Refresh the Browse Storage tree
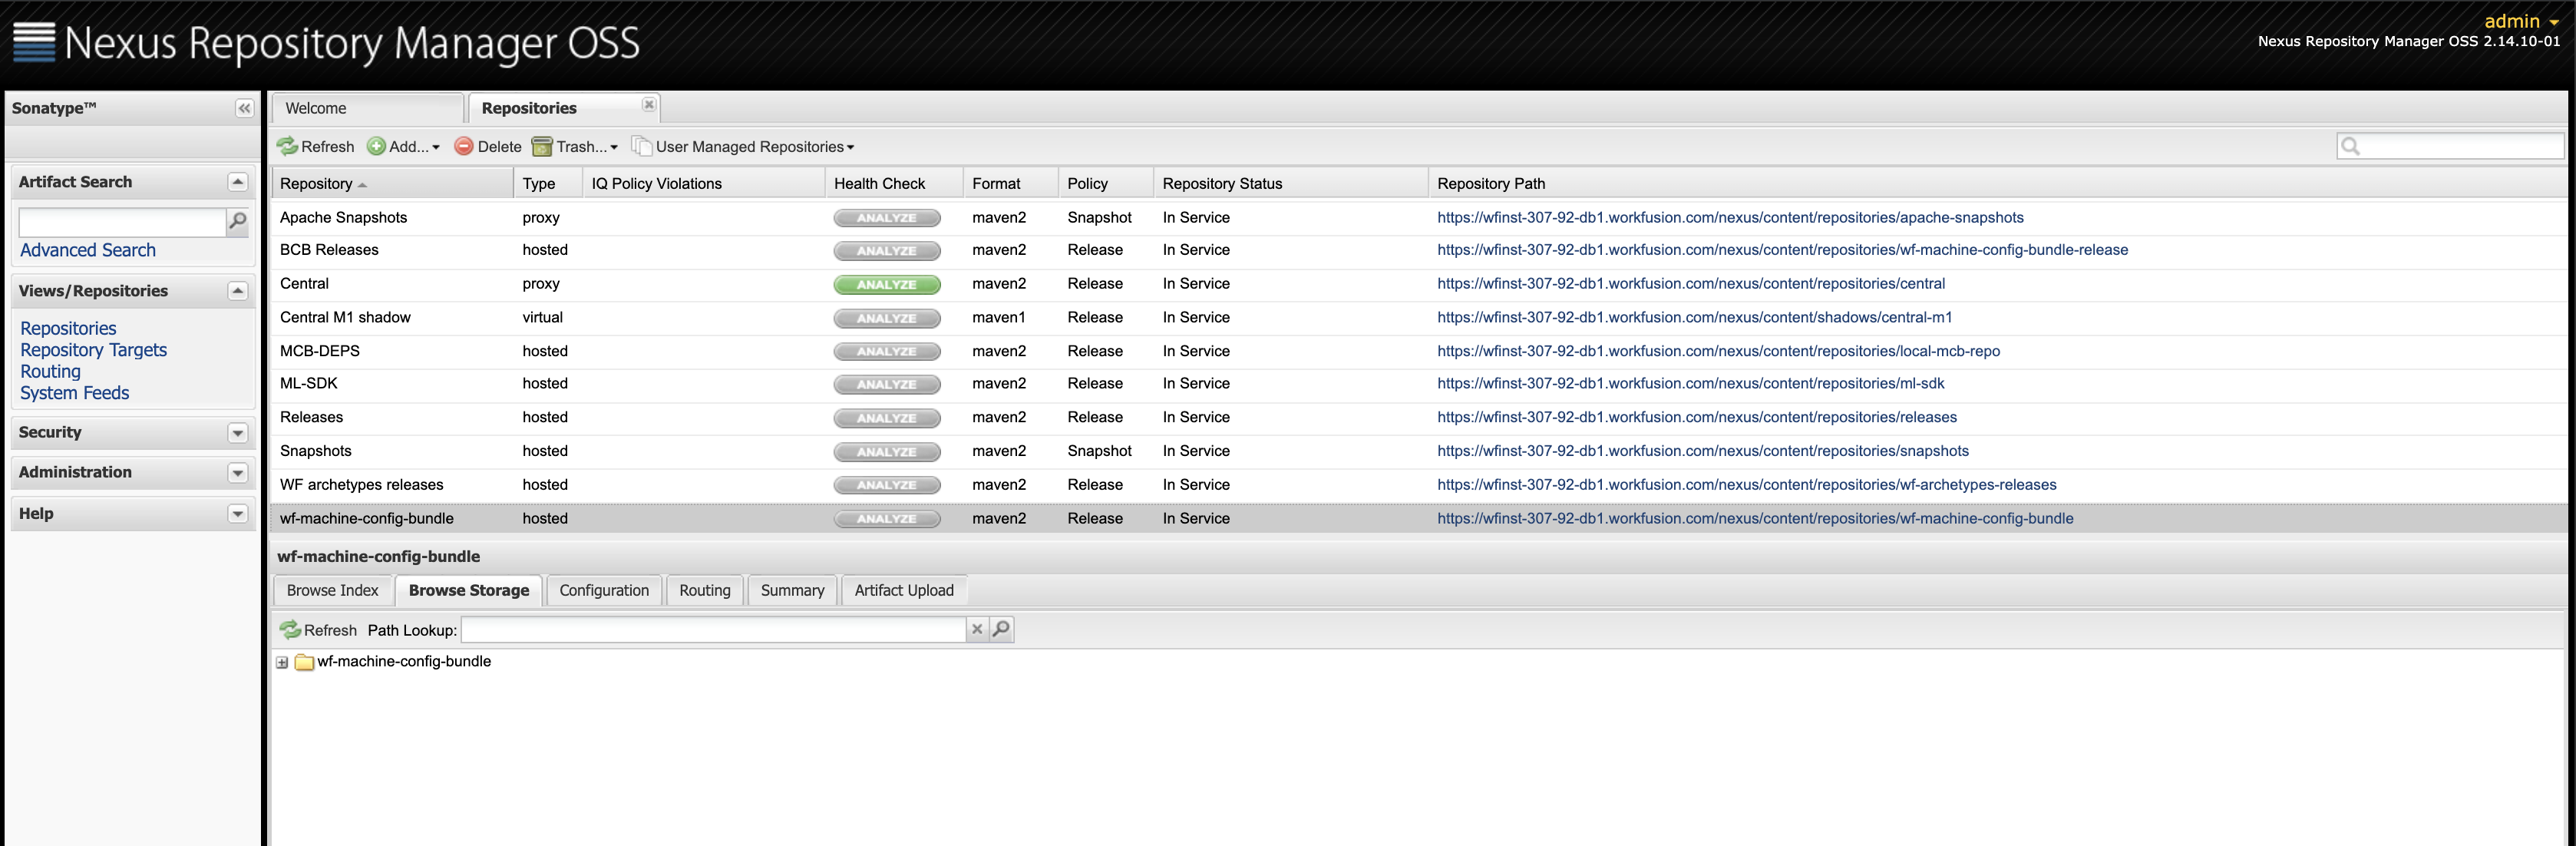The height and width of the screenshot is (846, 2576). (319, 630)
